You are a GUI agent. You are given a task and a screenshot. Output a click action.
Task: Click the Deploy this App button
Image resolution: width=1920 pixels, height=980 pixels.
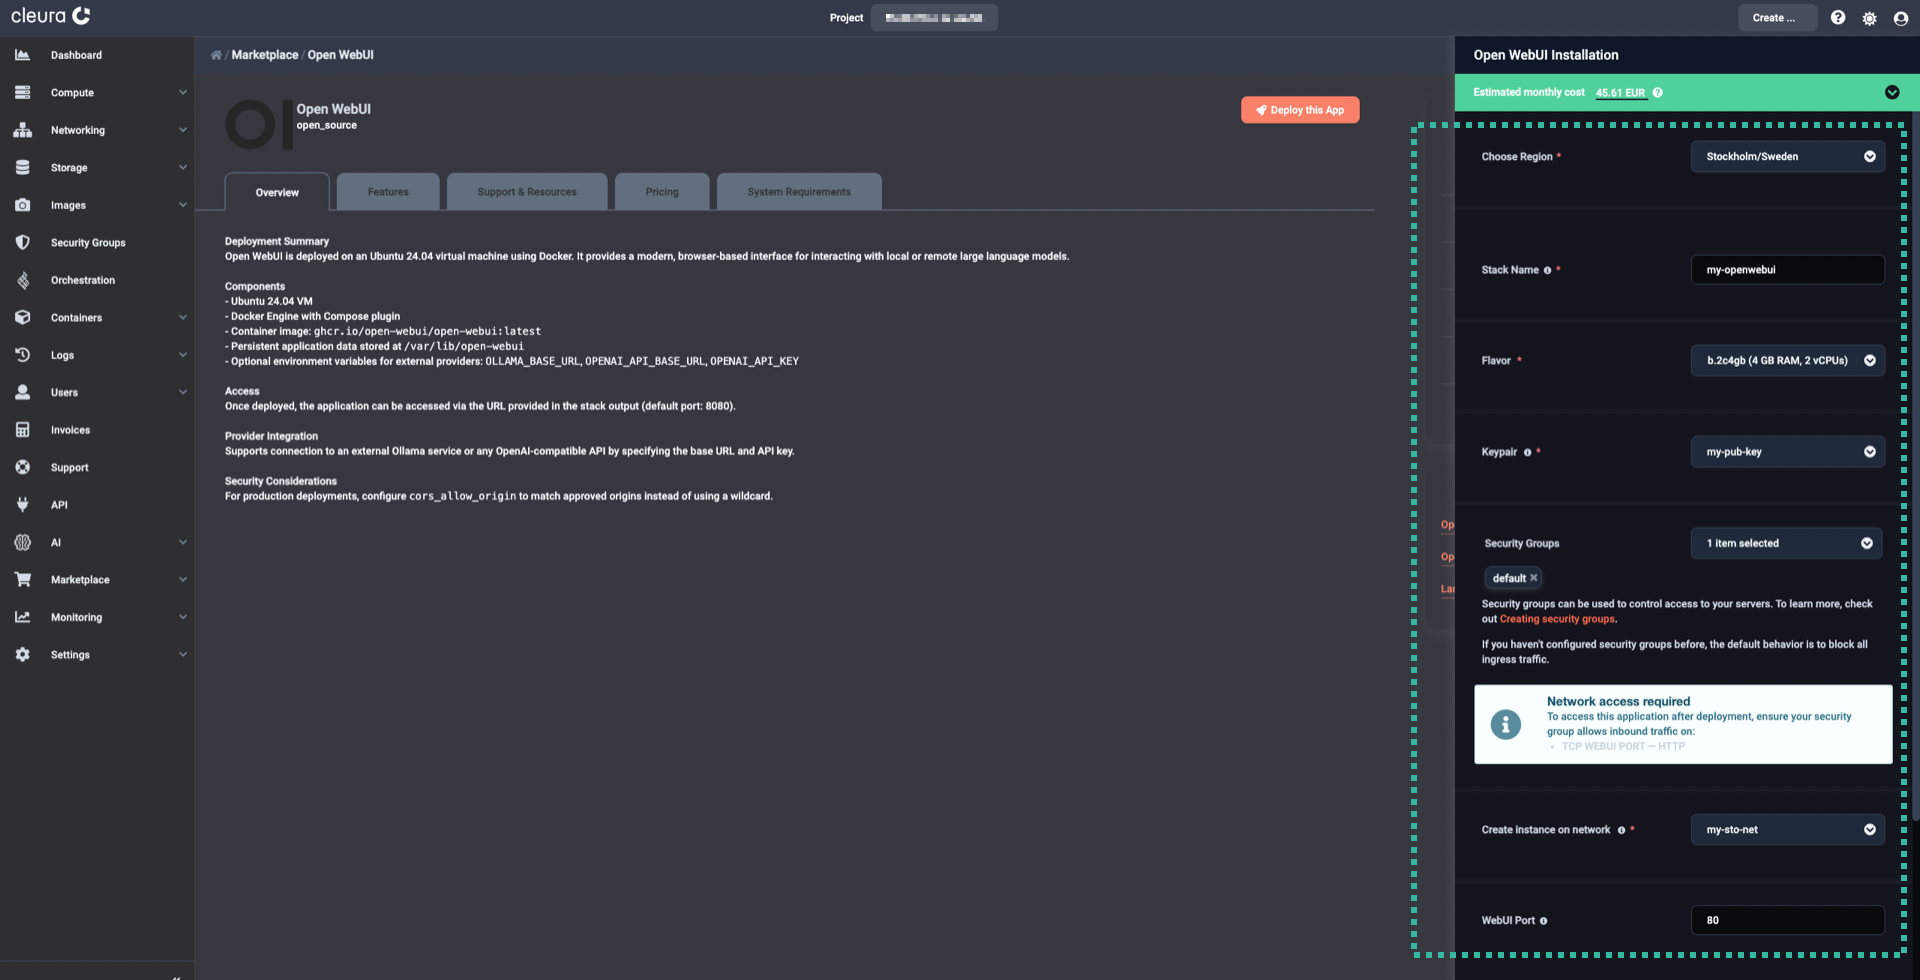(x=1299, y=109)
